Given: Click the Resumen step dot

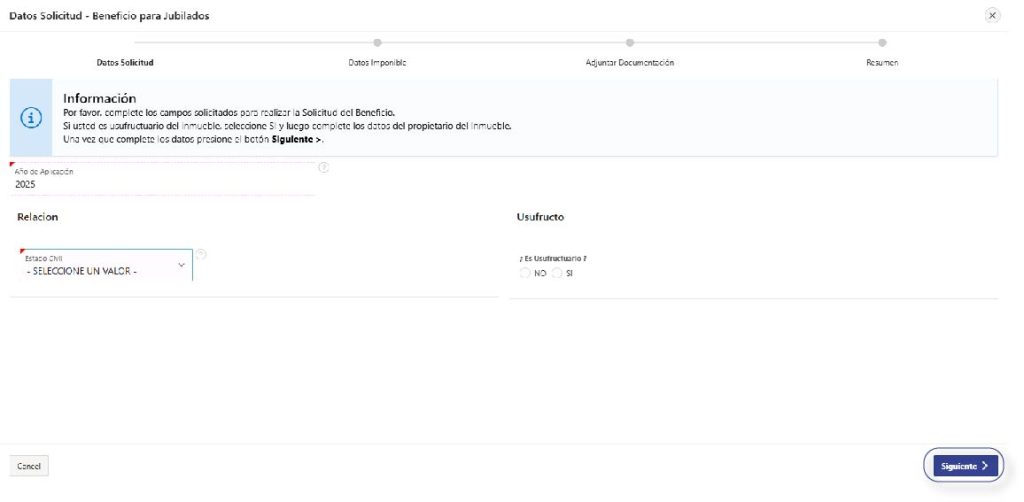Looking at the screenshot, I should 882,42.
